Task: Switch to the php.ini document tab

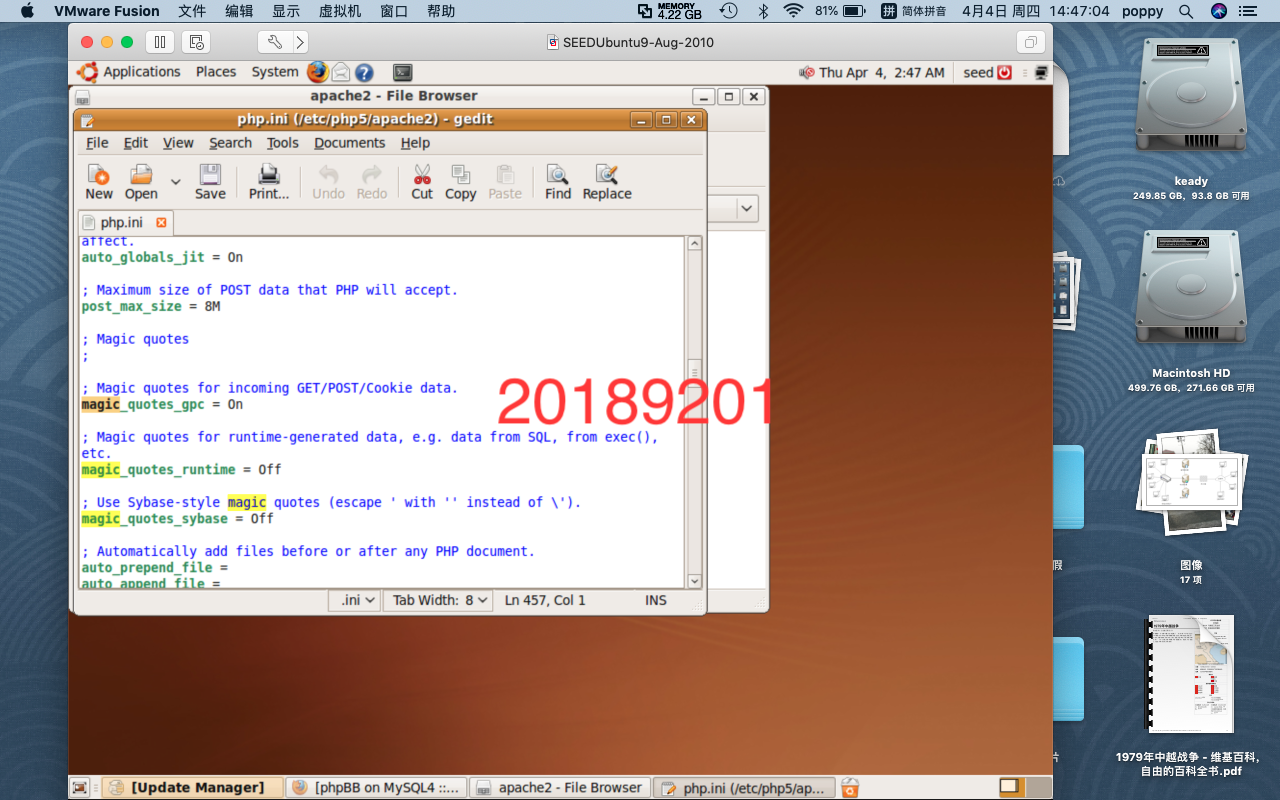Action: (120, 222)
